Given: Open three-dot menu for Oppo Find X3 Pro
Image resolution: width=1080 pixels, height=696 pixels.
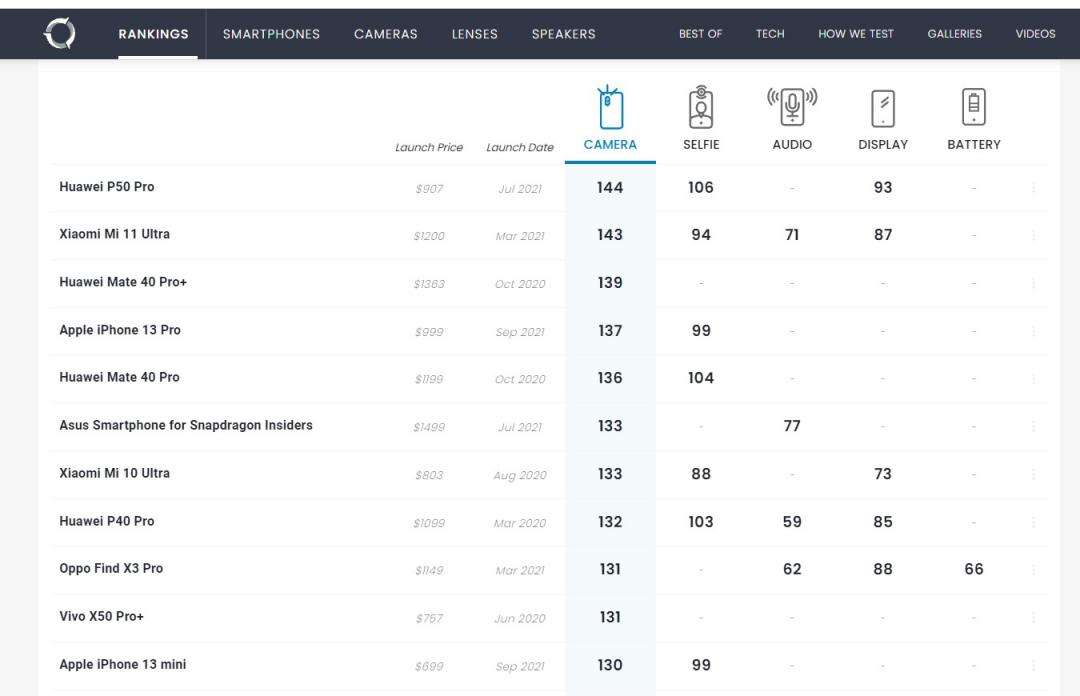Looking at the screenshot, I should (x=1033, y=570).
